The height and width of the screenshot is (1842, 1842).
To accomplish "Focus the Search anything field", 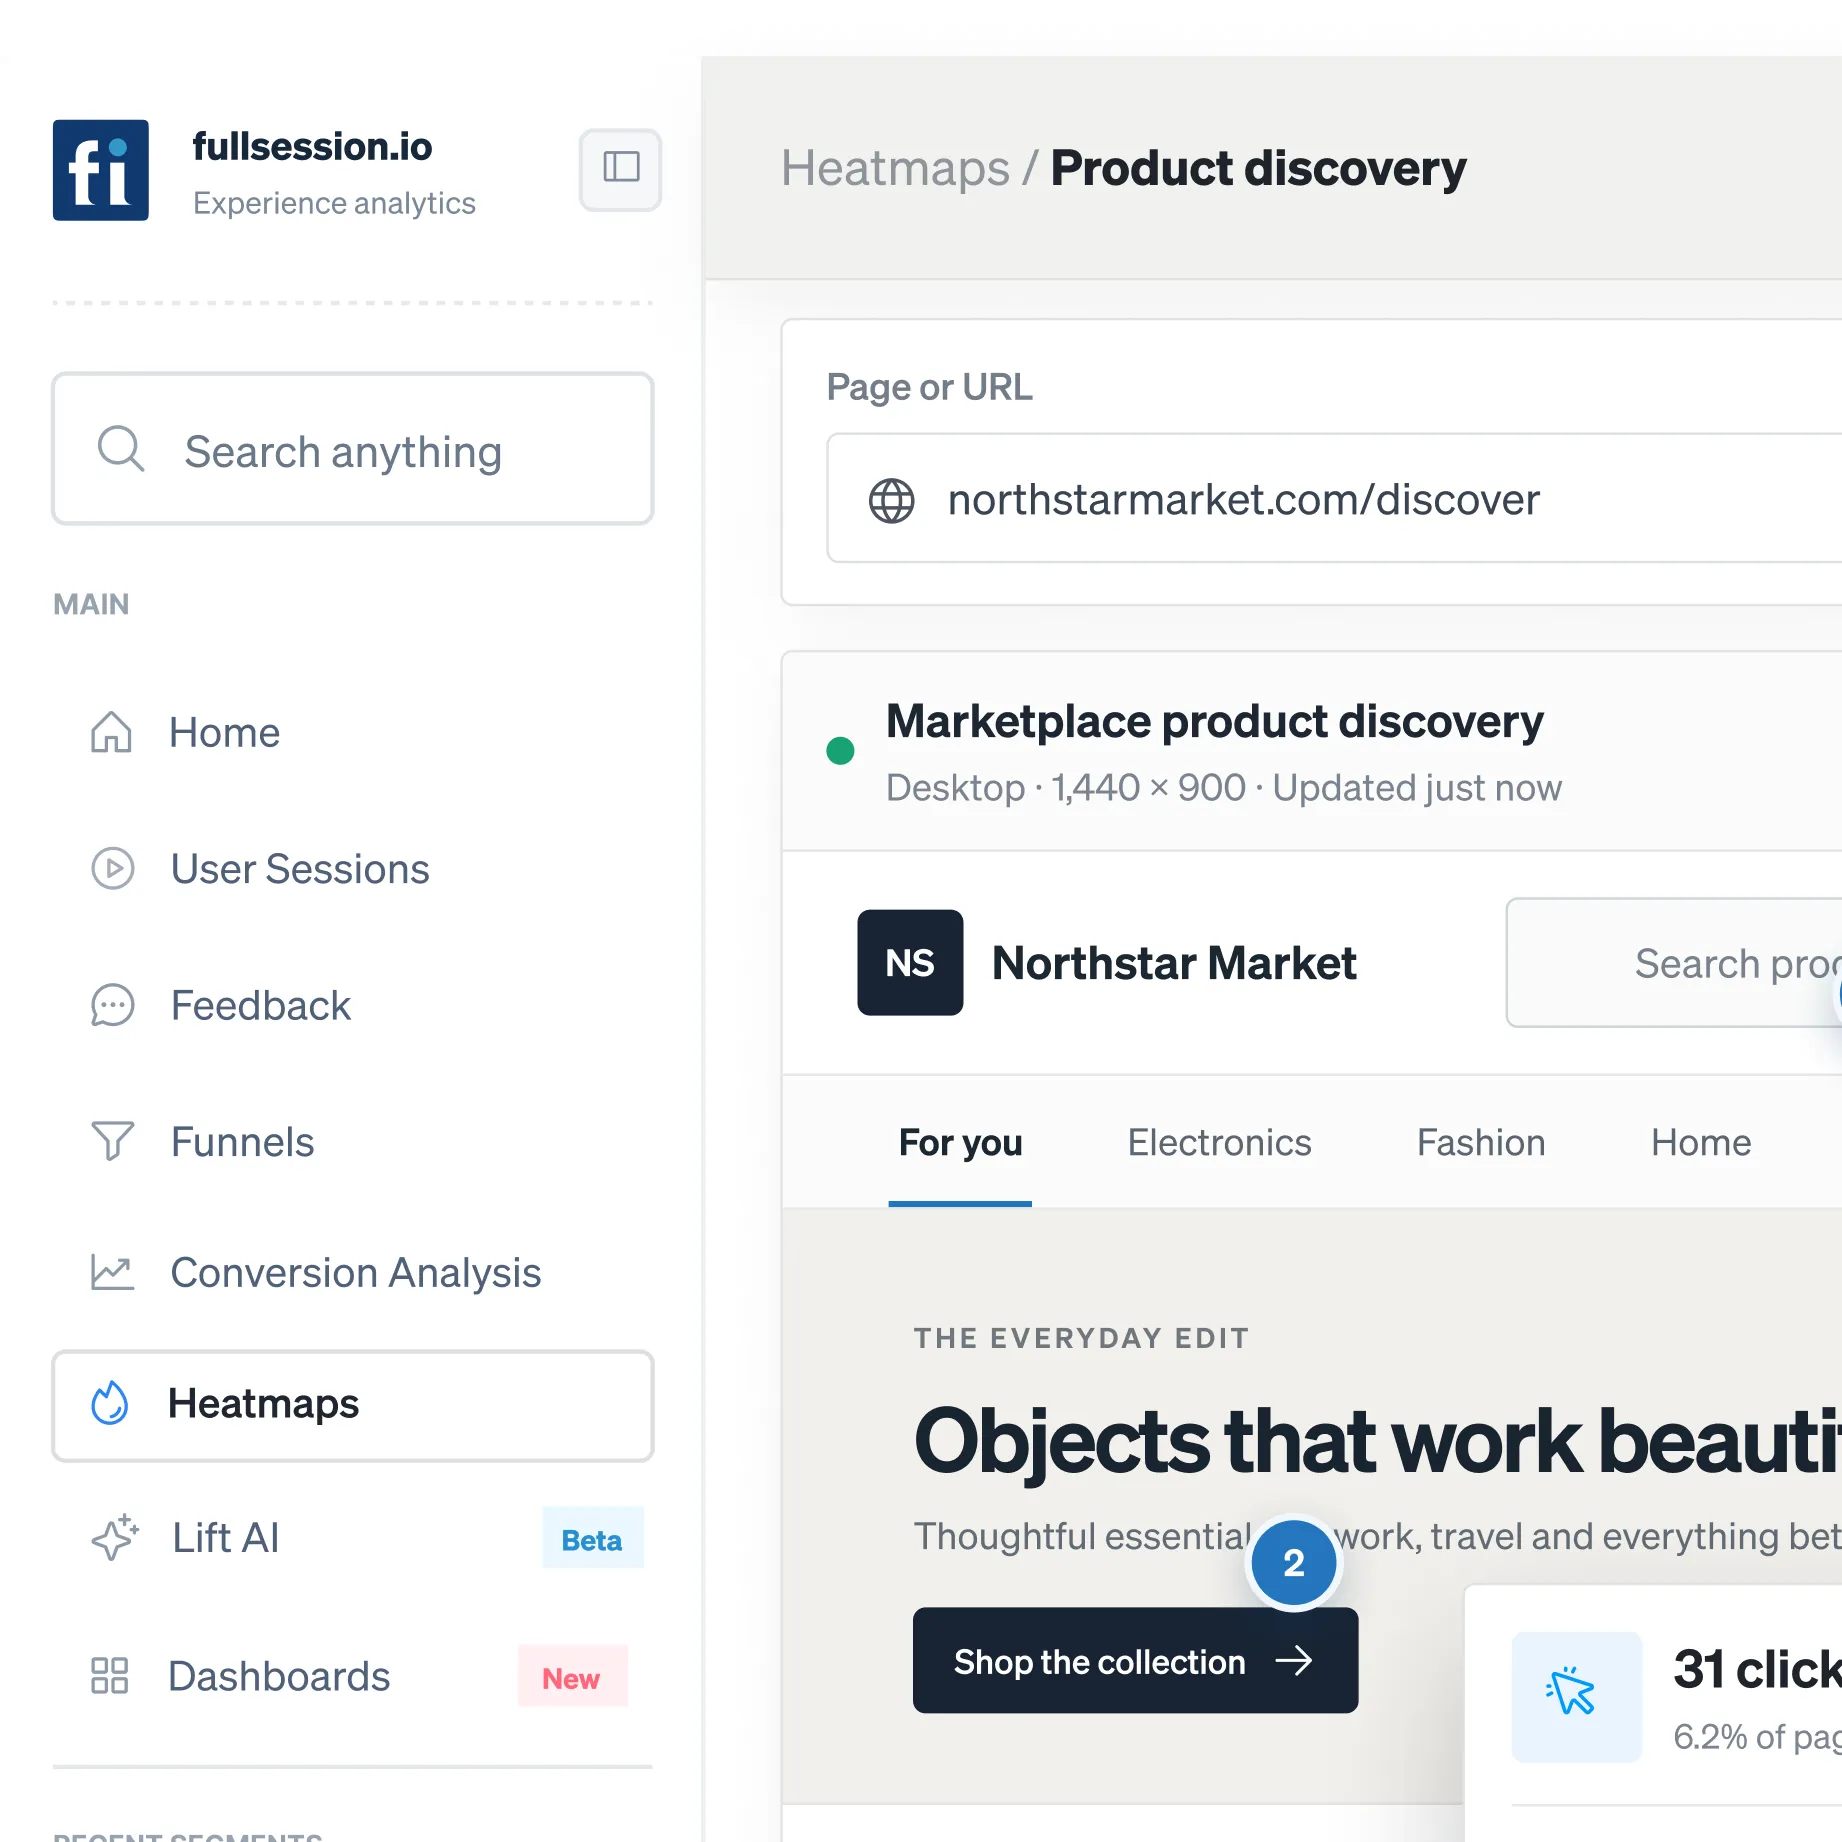I will 352,449.
